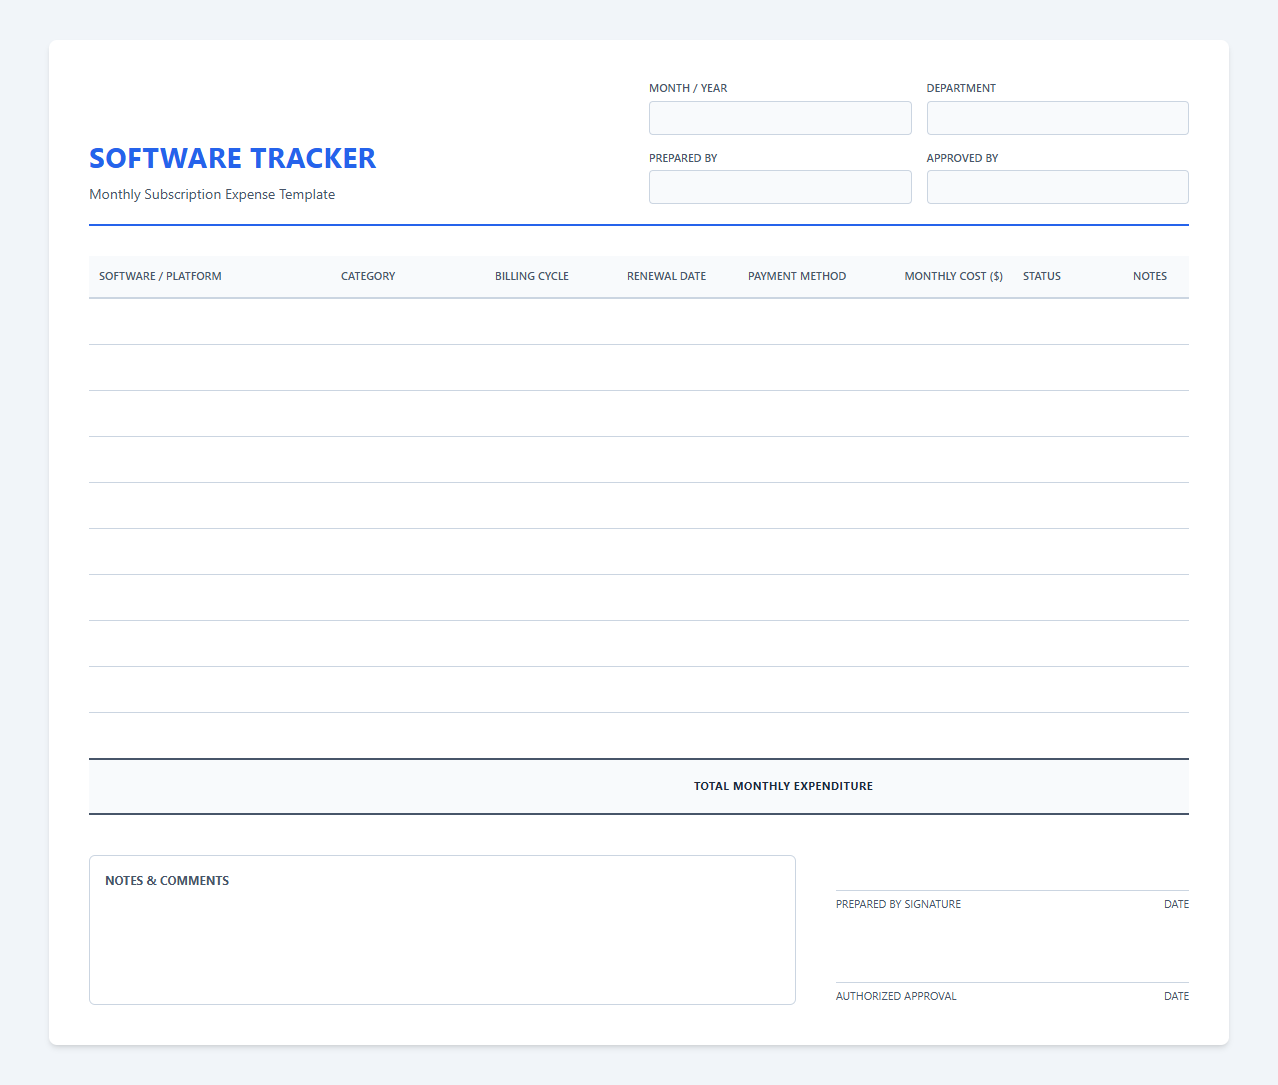Focus the Approved By input field

click(x=1057, y=187)
